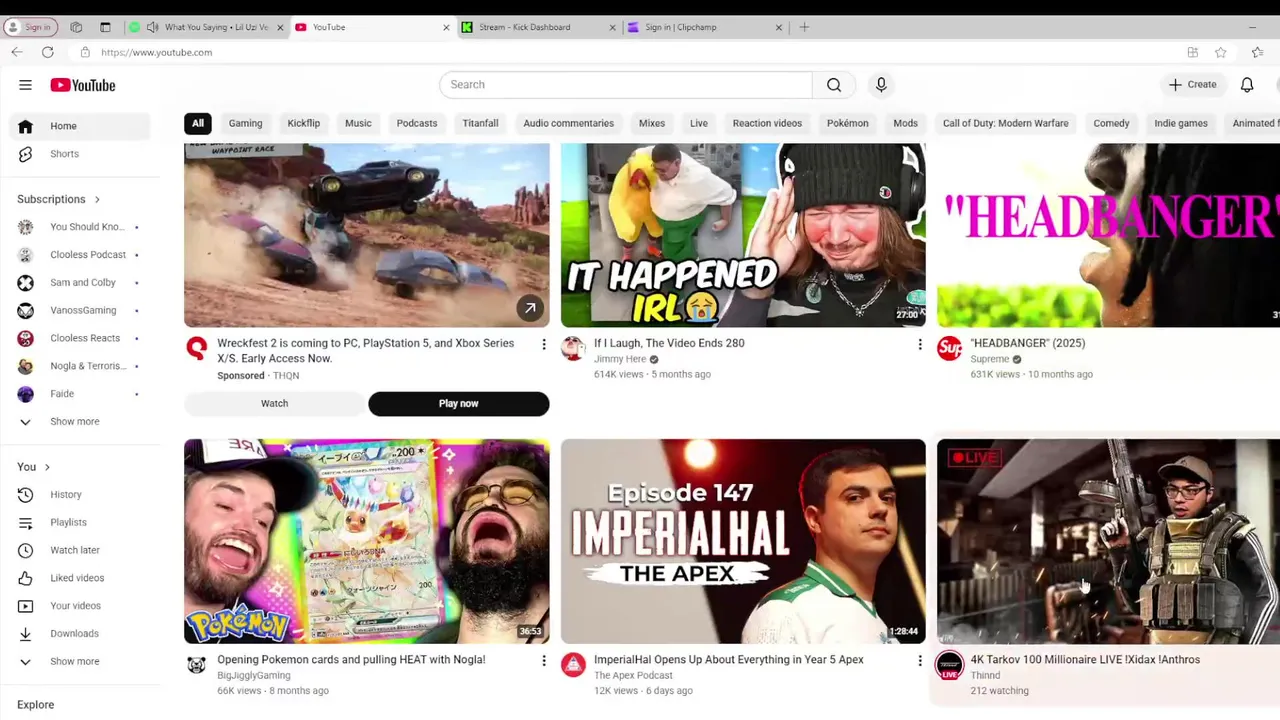The width and height of the screenshot is (1280, 720).
Task: Select Call of Duty: Modern Warfare chip
Action: [x=1005, y=123]
